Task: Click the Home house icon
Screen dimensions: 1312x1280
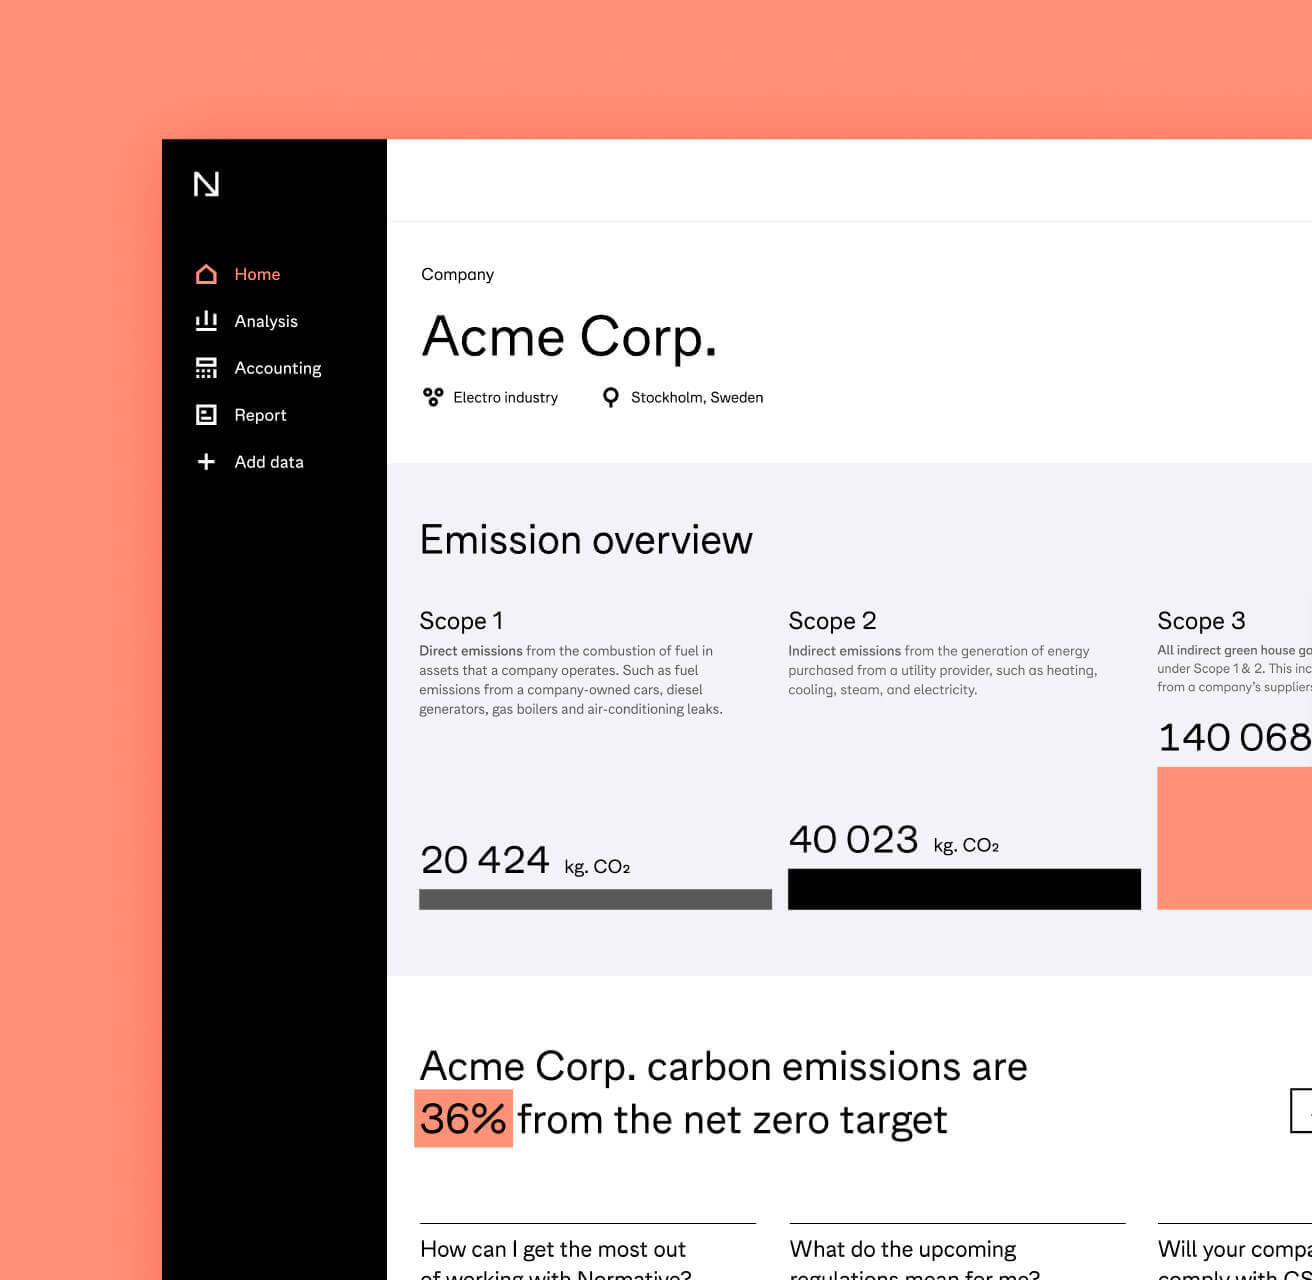Action: [206, 274]
